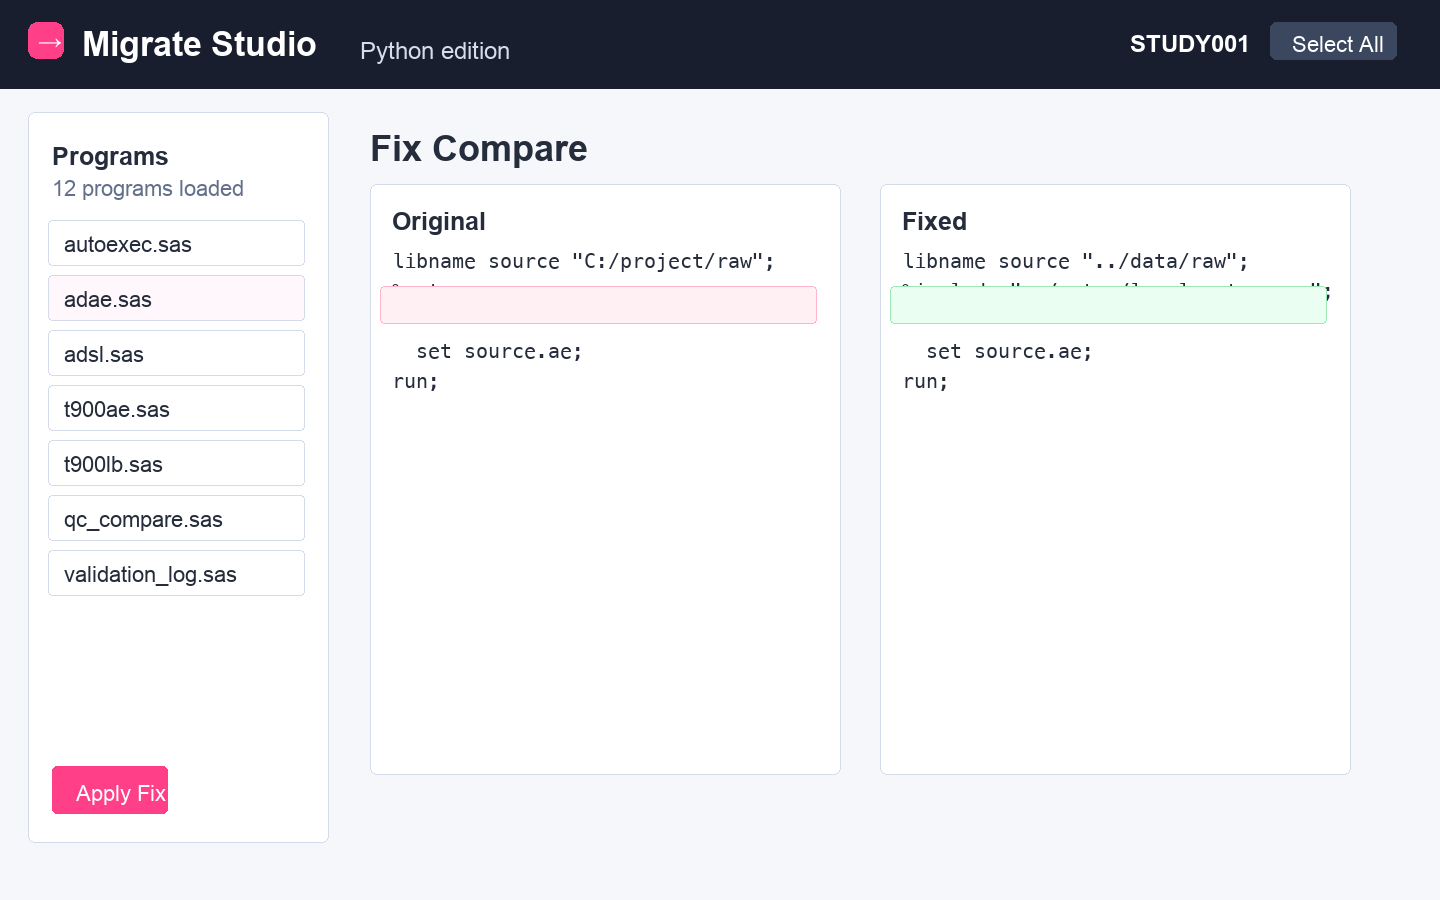The height and width of the screenshot is (900, 1440).
Task: Click 'set source.ae;' in the Original pane
Action: pos(499,351)
